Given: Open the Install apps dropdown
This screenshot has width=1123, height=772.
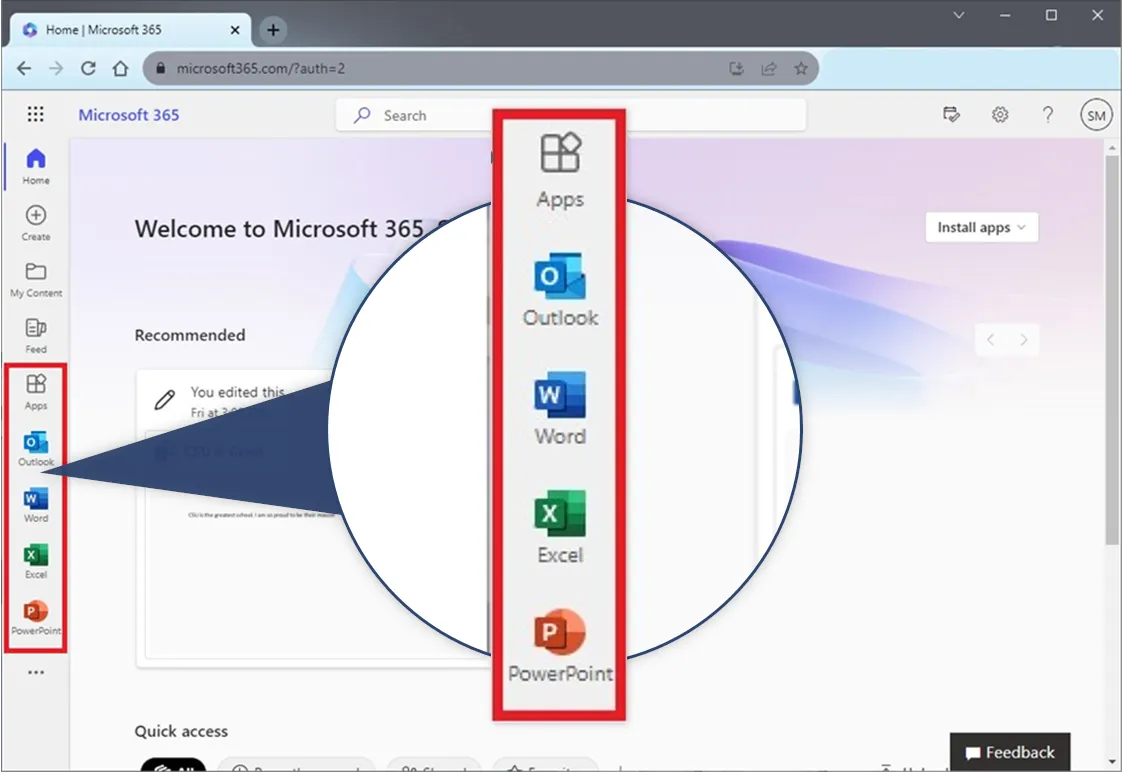Looking at the screenshot, I should coord(981,227).
